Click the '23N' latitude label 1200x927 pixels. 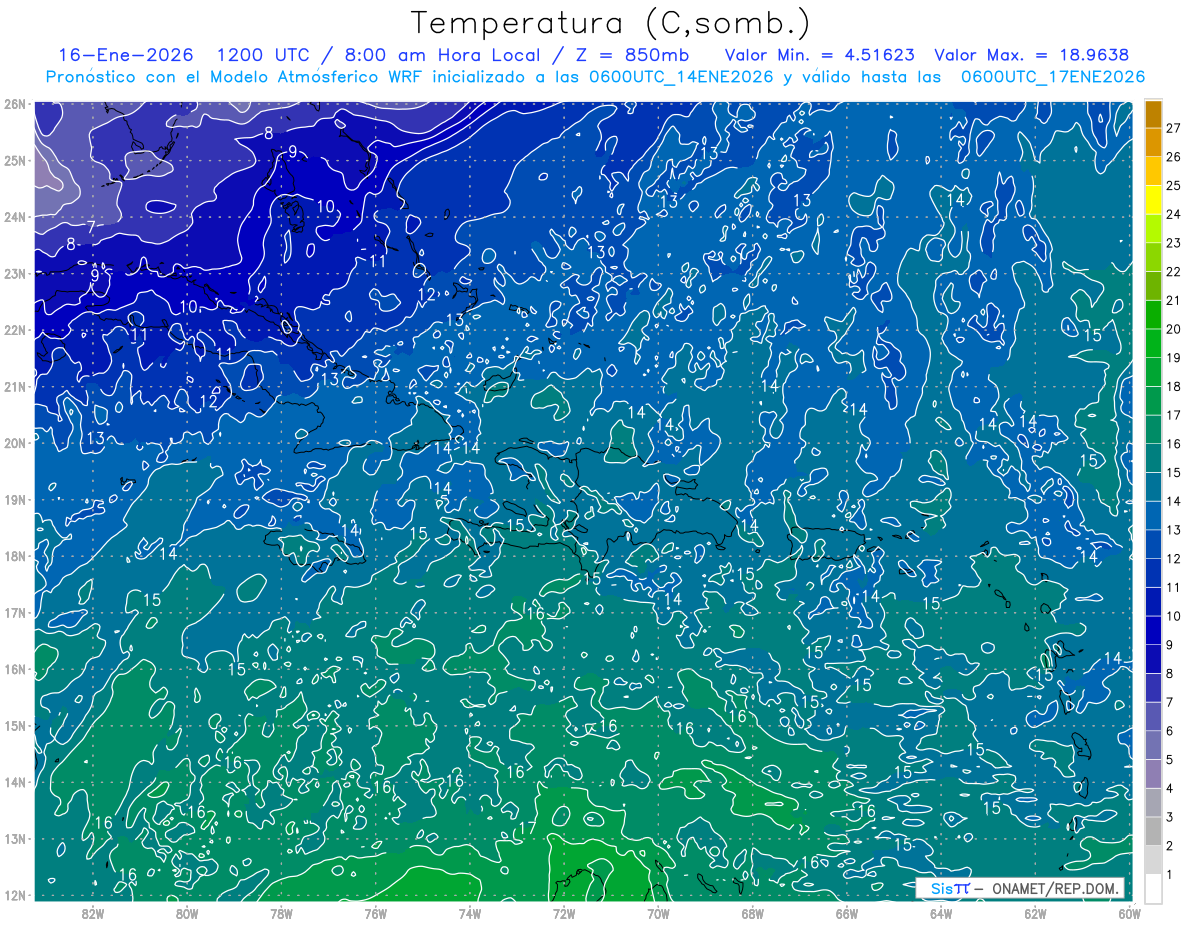click(14, 273)
